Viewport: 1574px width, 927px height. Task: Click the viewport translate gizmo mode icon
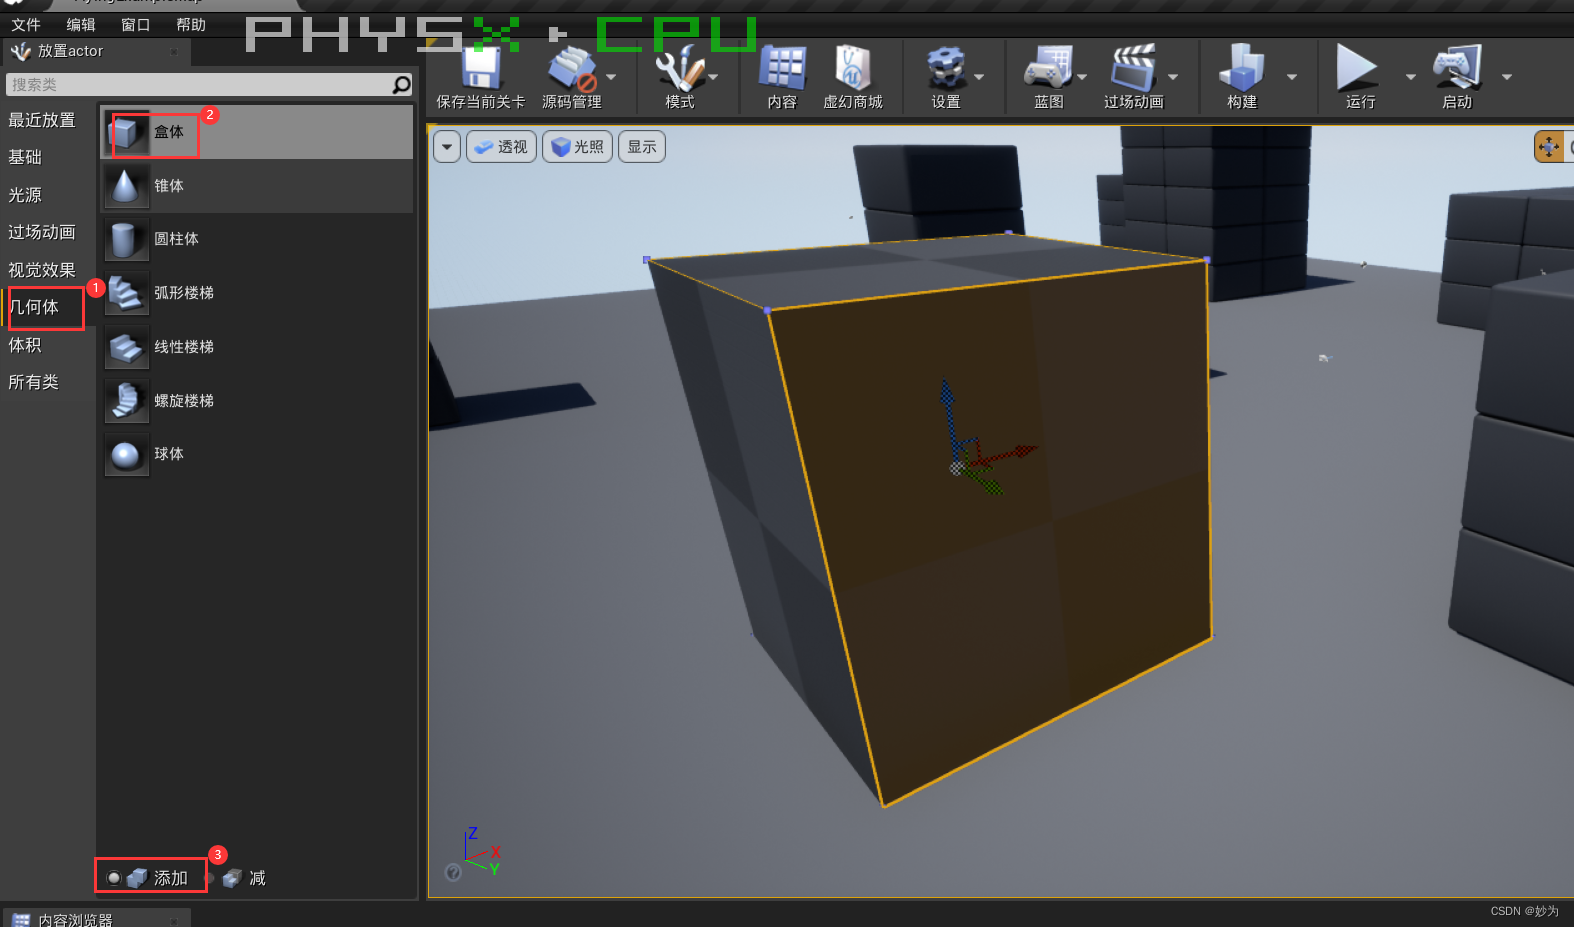tap(1549, 147)
